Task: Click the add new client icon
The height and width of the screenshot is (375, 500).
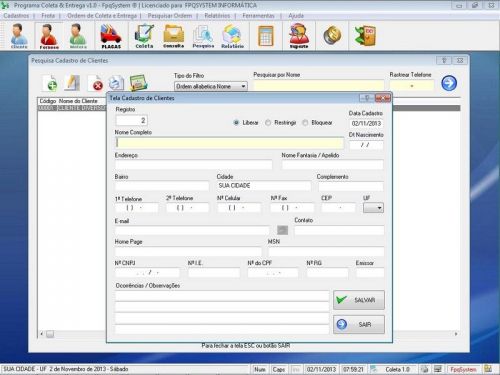Action: tap(51, 83)
